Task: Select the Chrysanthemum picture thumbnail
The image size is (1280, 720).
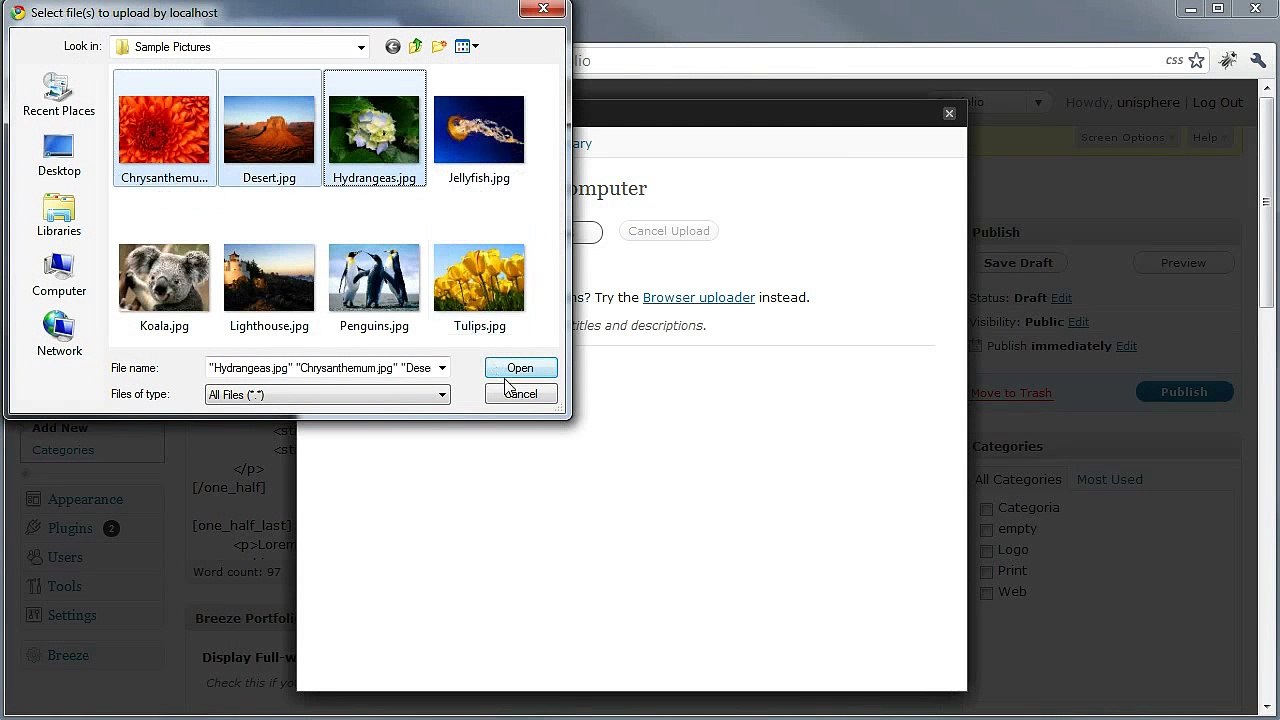Action: 164,129
